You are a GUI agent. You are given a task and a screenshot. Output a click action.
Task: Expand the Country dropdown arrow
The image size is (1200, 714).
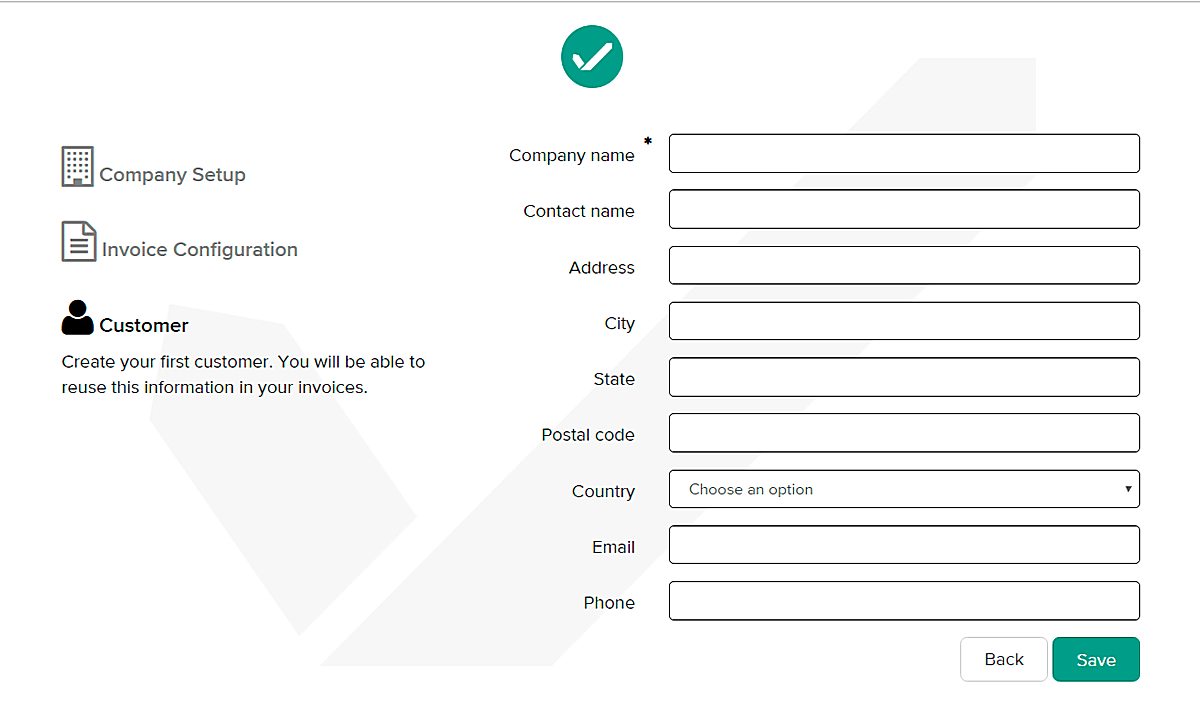(1128, 489)
